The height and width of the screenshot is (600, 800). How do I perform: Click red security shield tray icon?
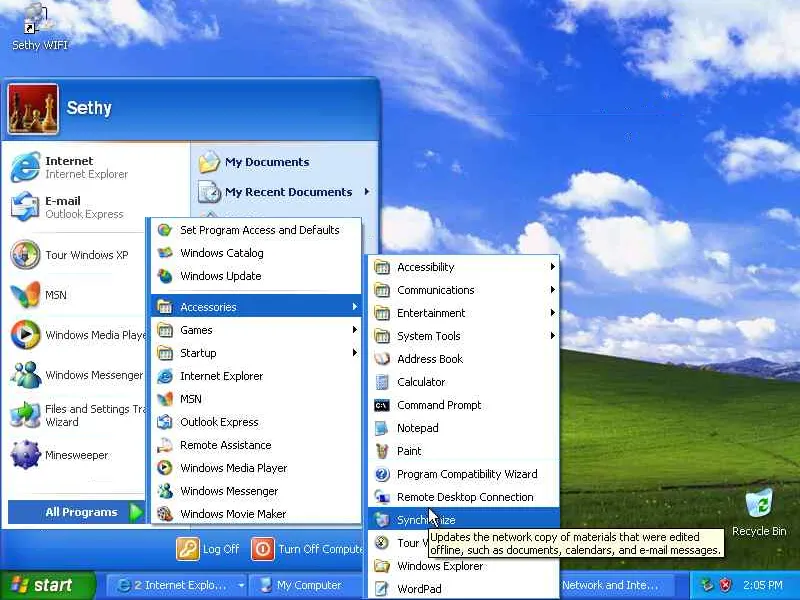pyautogui.click(x=725, y=585)
